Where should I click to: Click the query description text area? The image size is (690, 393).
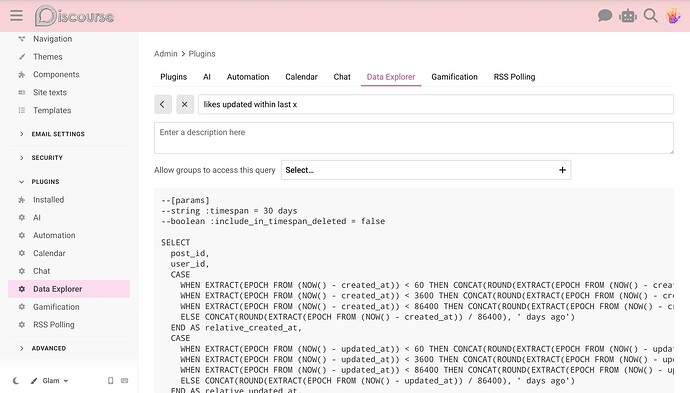click(414, 138)
